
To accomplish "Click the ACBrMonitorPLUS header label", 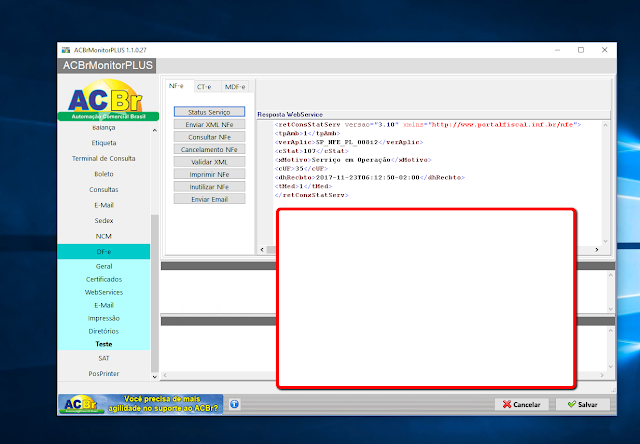I will (x=107, y=65).
